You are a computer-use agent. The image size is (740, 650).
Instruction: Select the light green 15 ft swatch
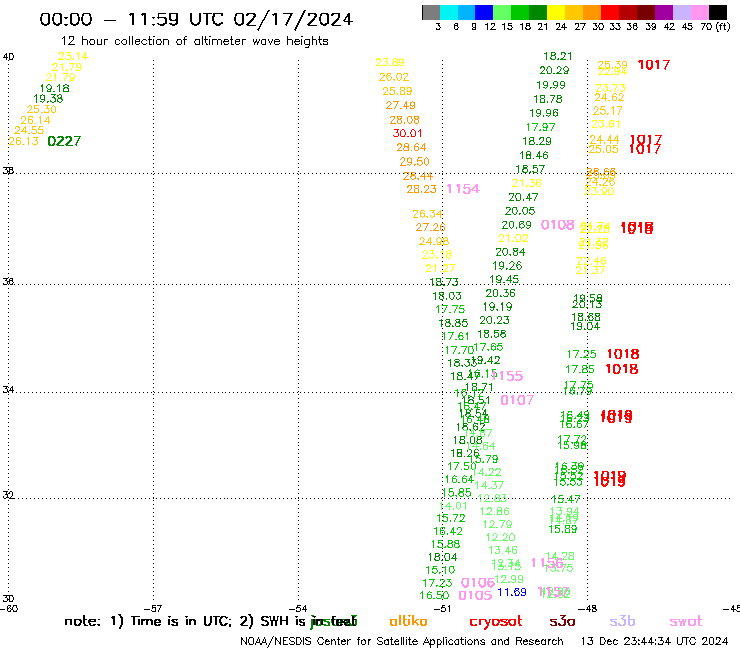[502, 12]
